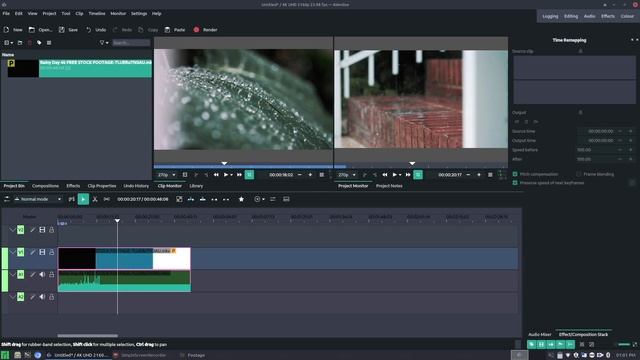Open the Monitor menu

pos(118,13)
